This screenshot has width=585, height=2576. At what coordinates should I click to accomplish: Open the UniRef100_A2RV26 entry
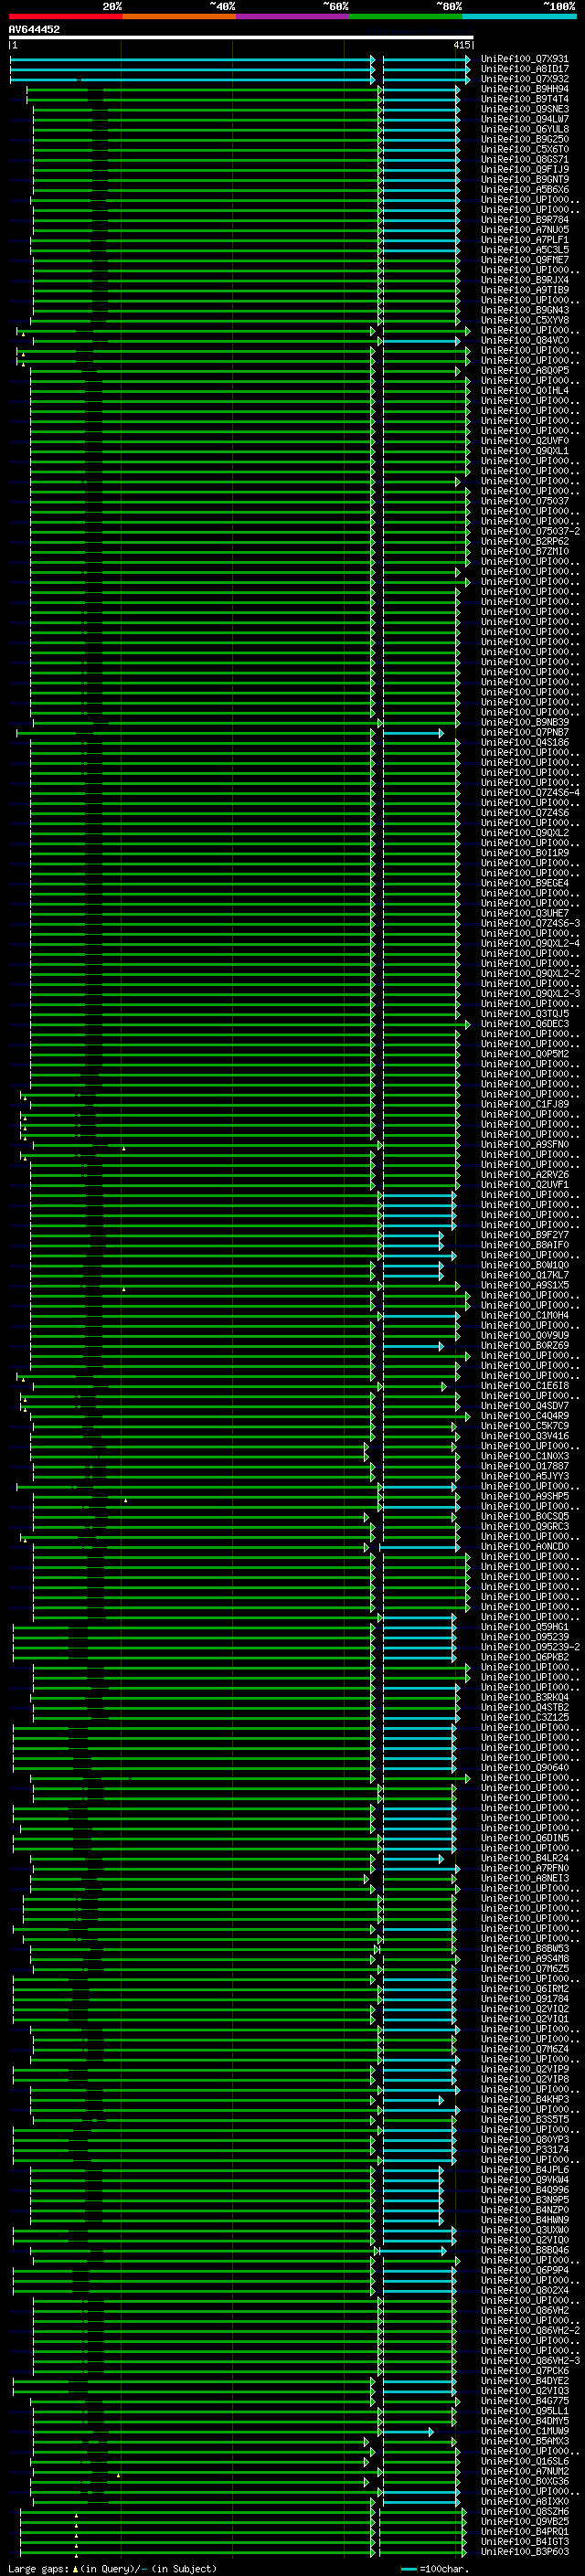(x=525, y=1175)
